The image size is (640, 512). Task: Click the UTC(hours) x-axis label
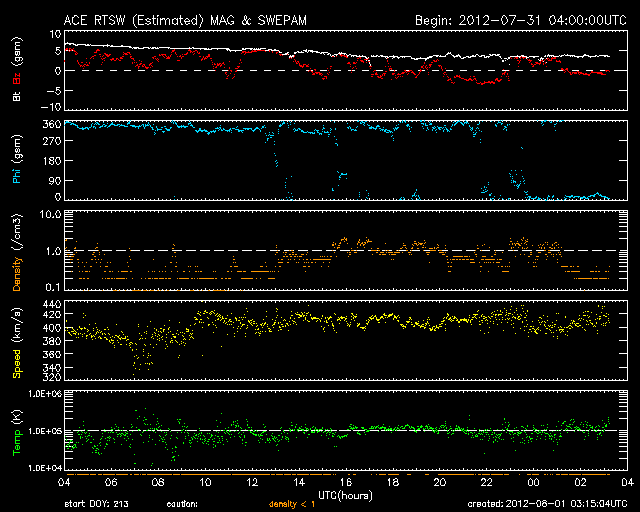pos(344,494)
